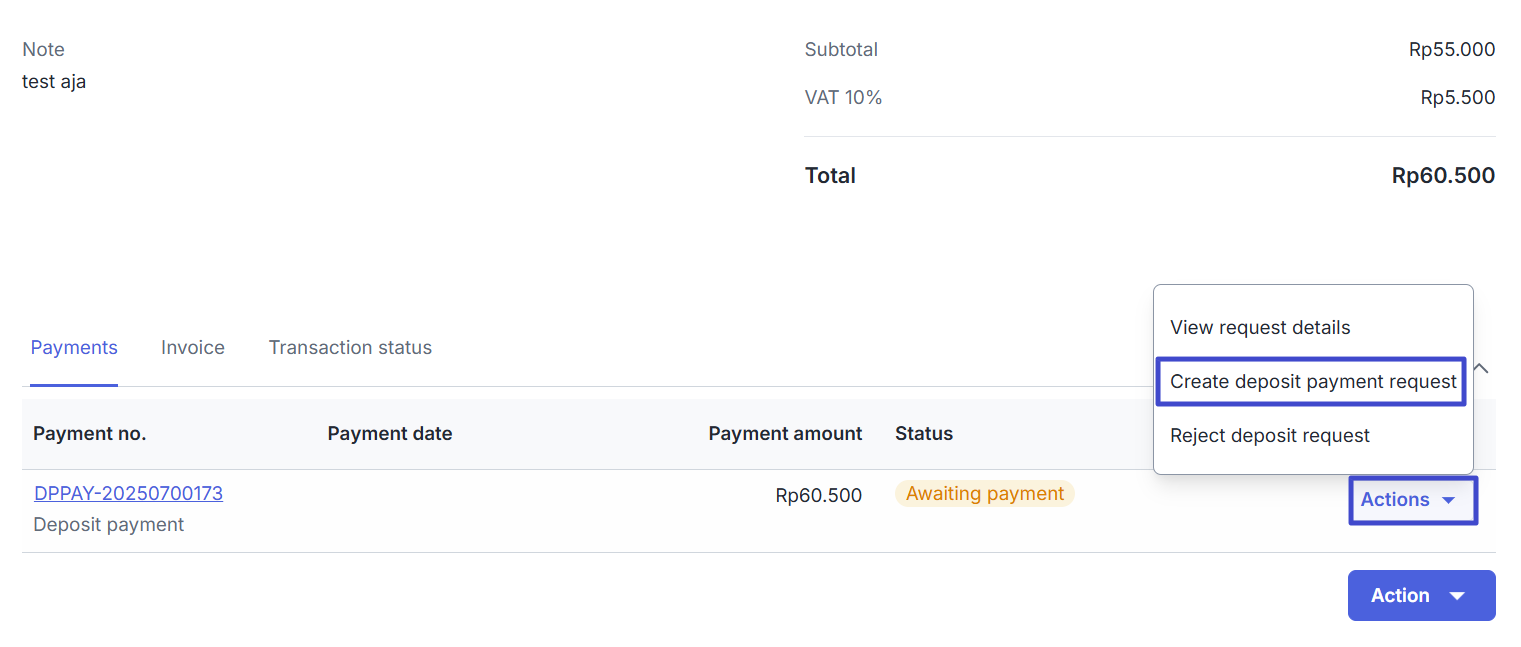Choose Create deposit payment request
The image size is (1521, 647).
coord(1312,382)
